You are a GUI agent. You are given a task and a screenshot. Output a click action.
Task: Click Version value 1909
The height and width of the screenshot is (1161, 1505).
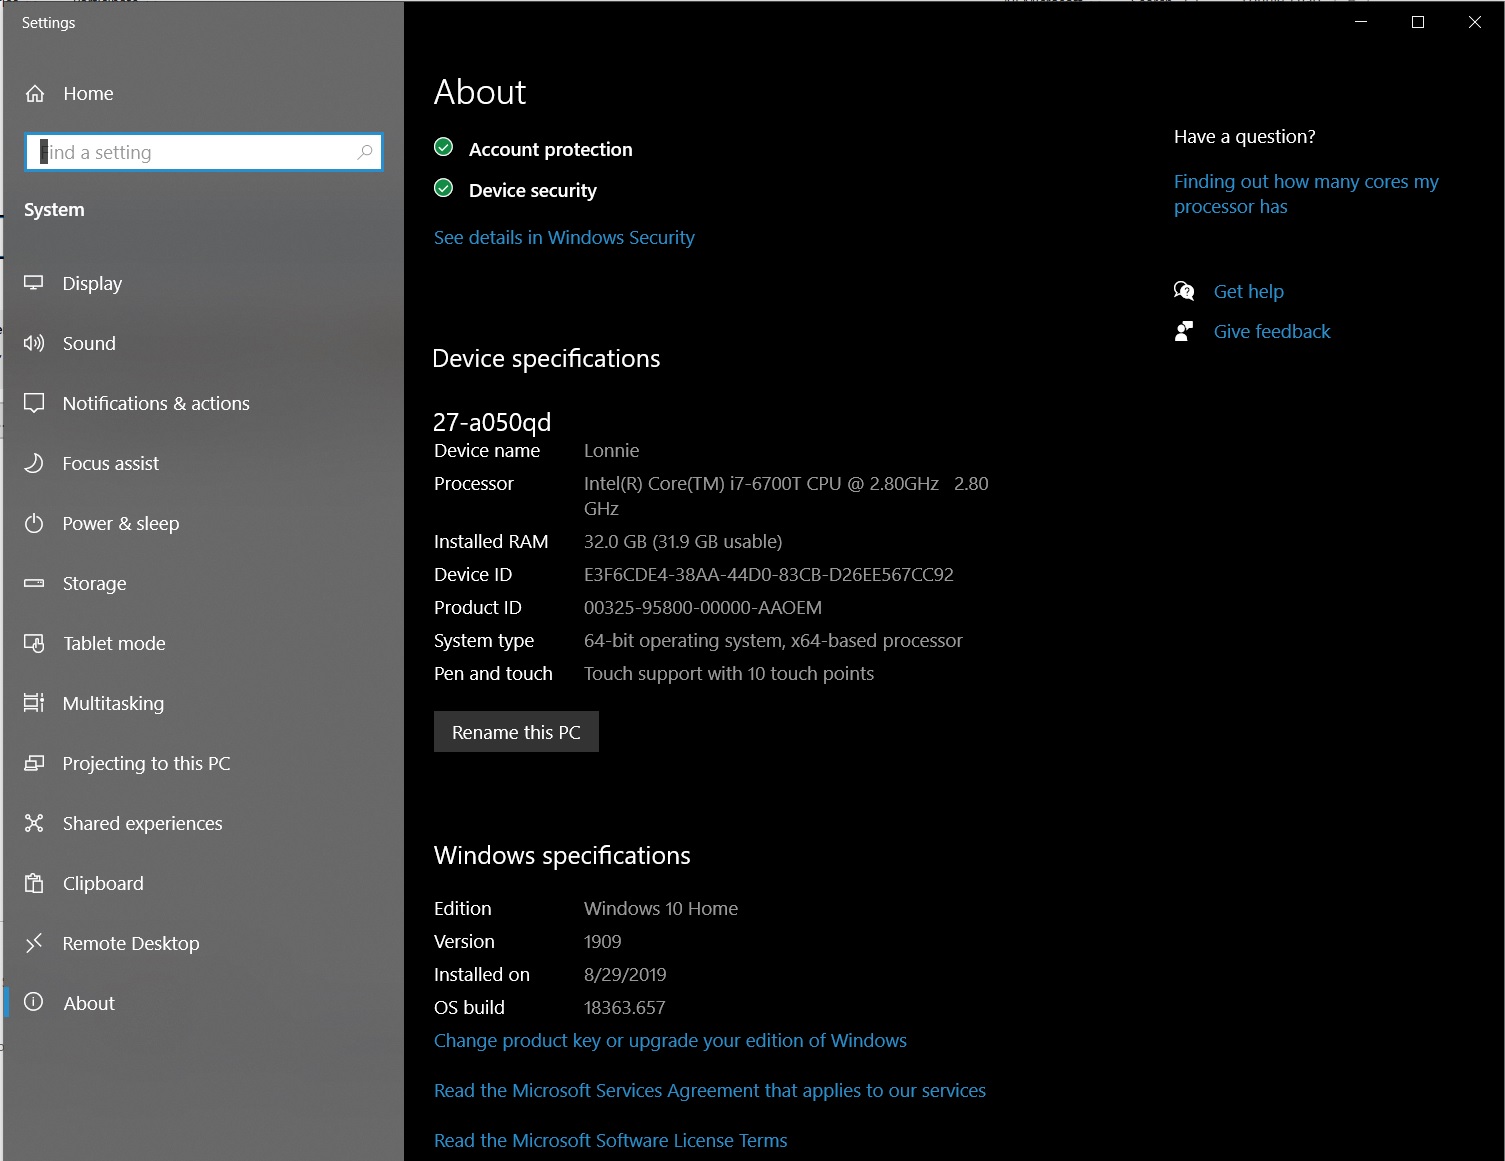pyautogui.click(x=602, y=941)
